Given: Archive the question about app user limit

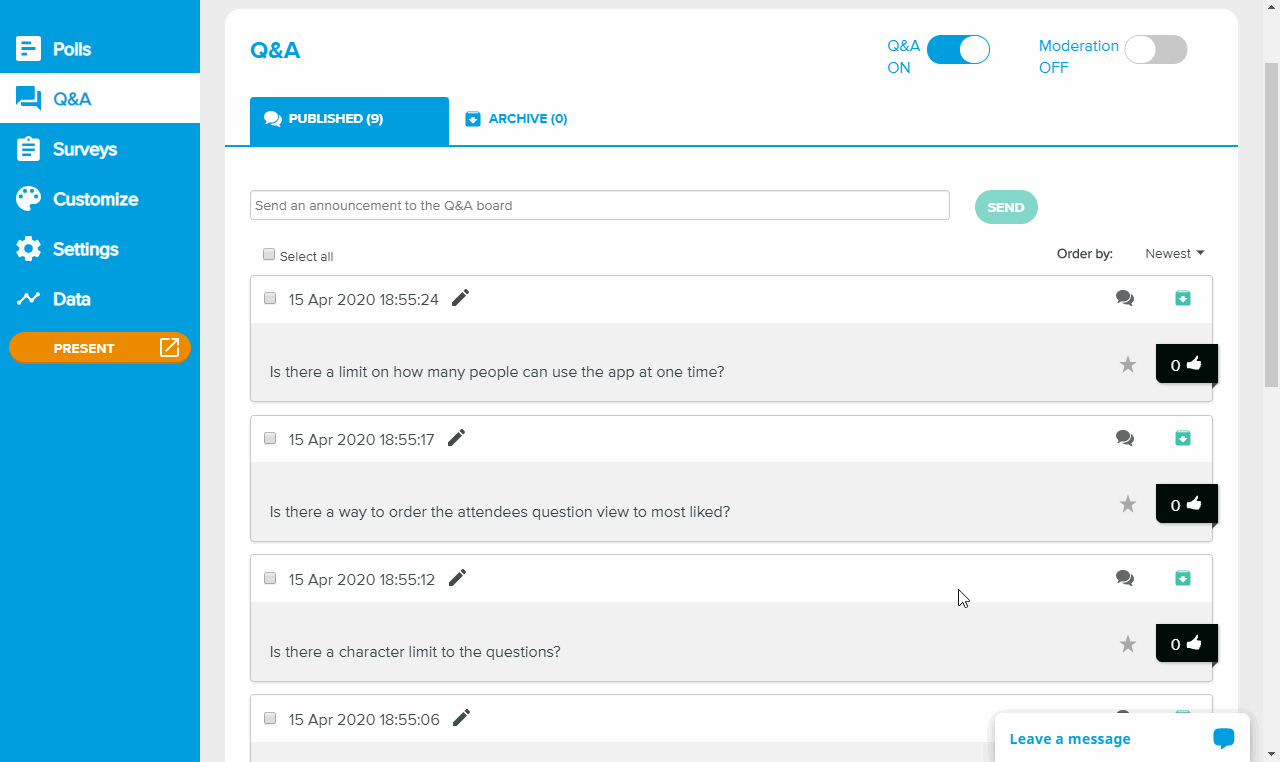Looking at the screenshot, I should (x=1183, y=298).
